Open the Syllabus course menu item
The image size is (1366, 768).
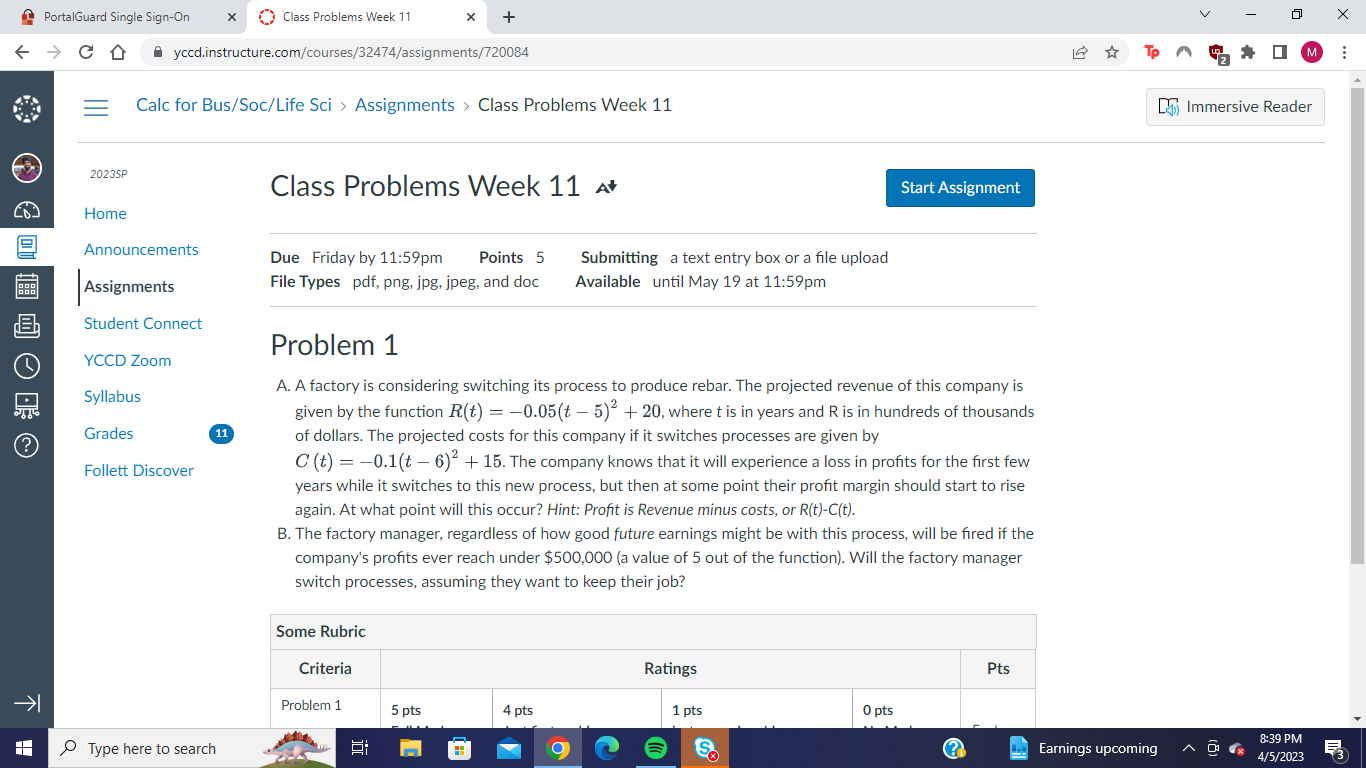pos(112,396)
